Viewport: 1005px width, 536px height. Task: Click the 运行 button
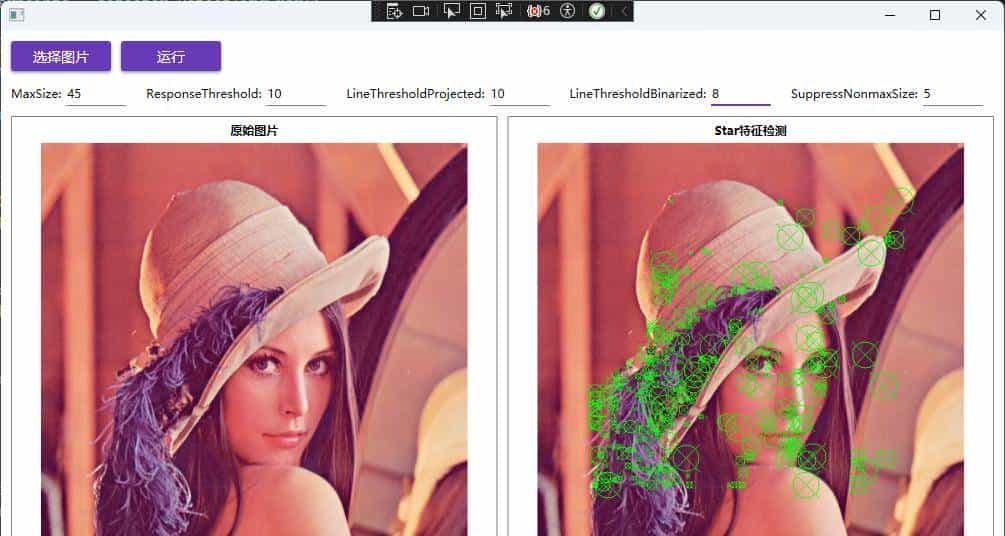click(x=170, y=56)
